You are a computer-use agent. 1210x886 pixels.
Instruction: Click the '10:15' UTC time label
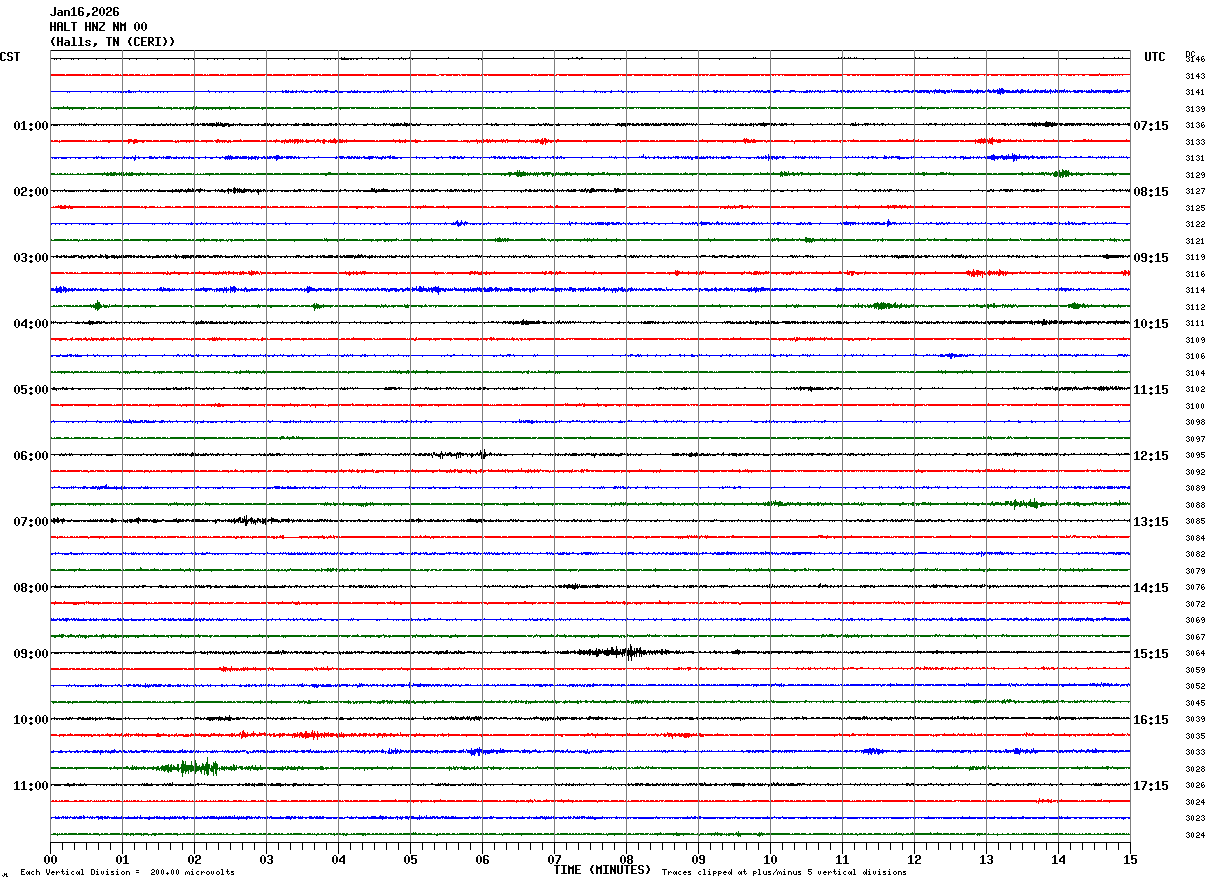pyautogui.click(x=1151, y=324)
